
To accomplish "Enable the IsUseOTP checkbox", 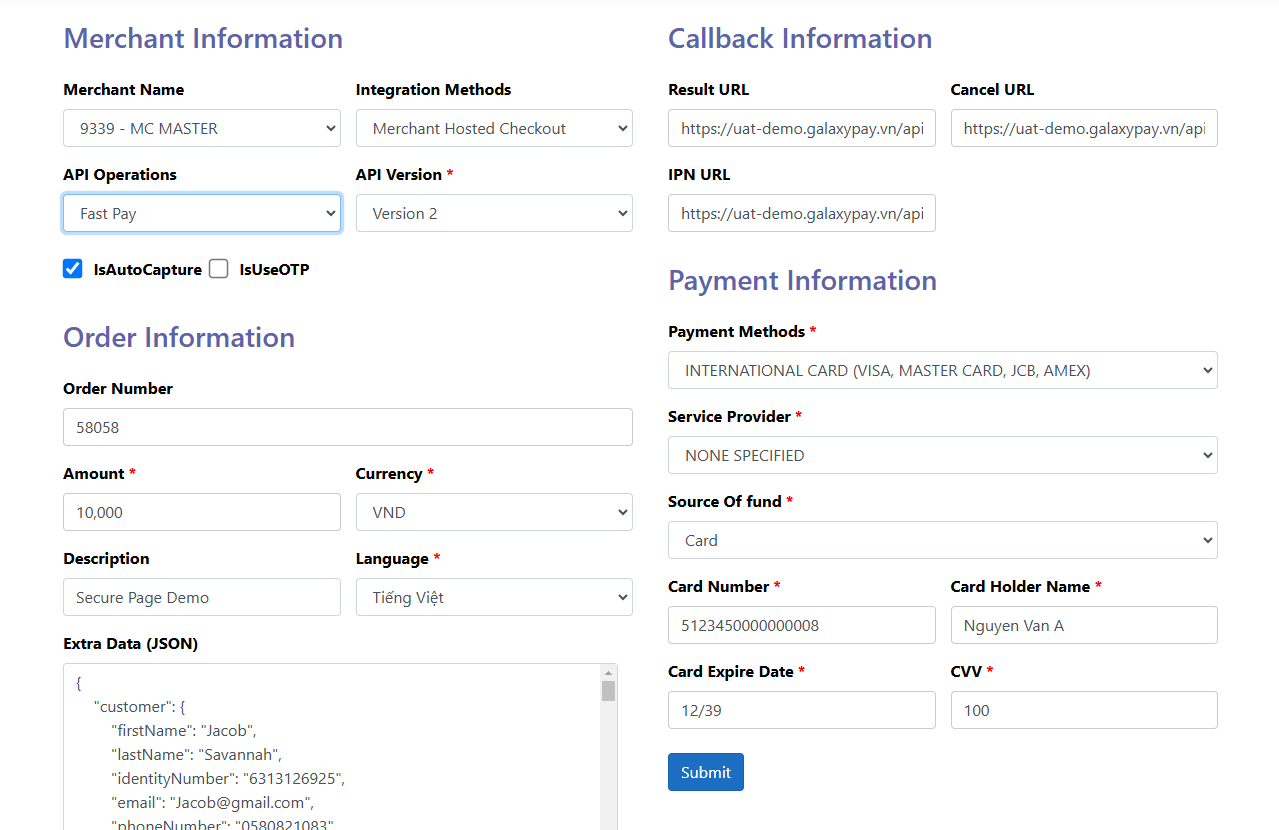I will pos(219,269).
